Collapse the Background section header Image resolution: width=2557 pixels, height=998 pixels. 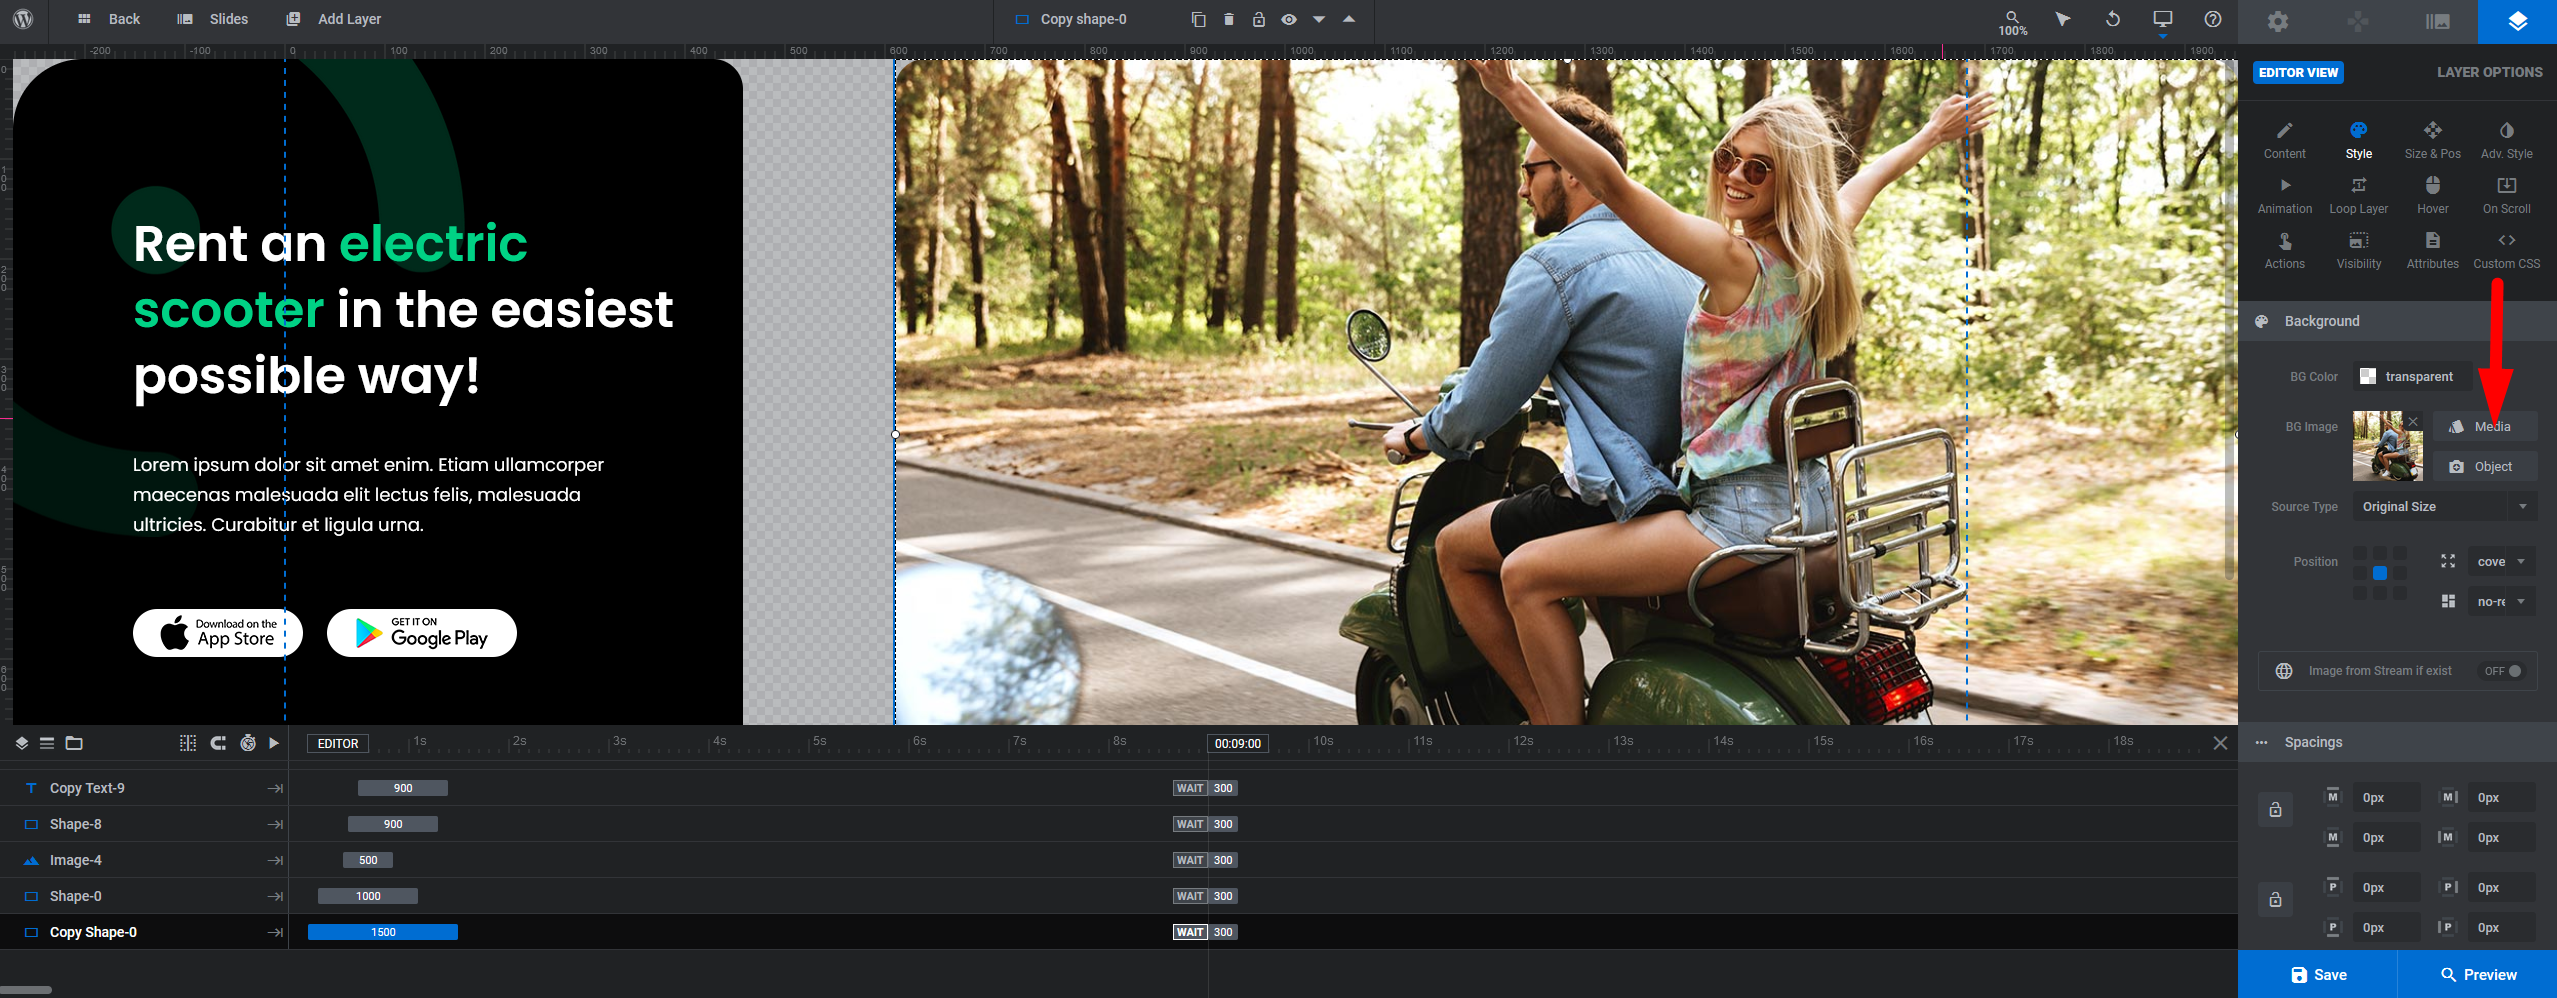(x=2397, y=321)
